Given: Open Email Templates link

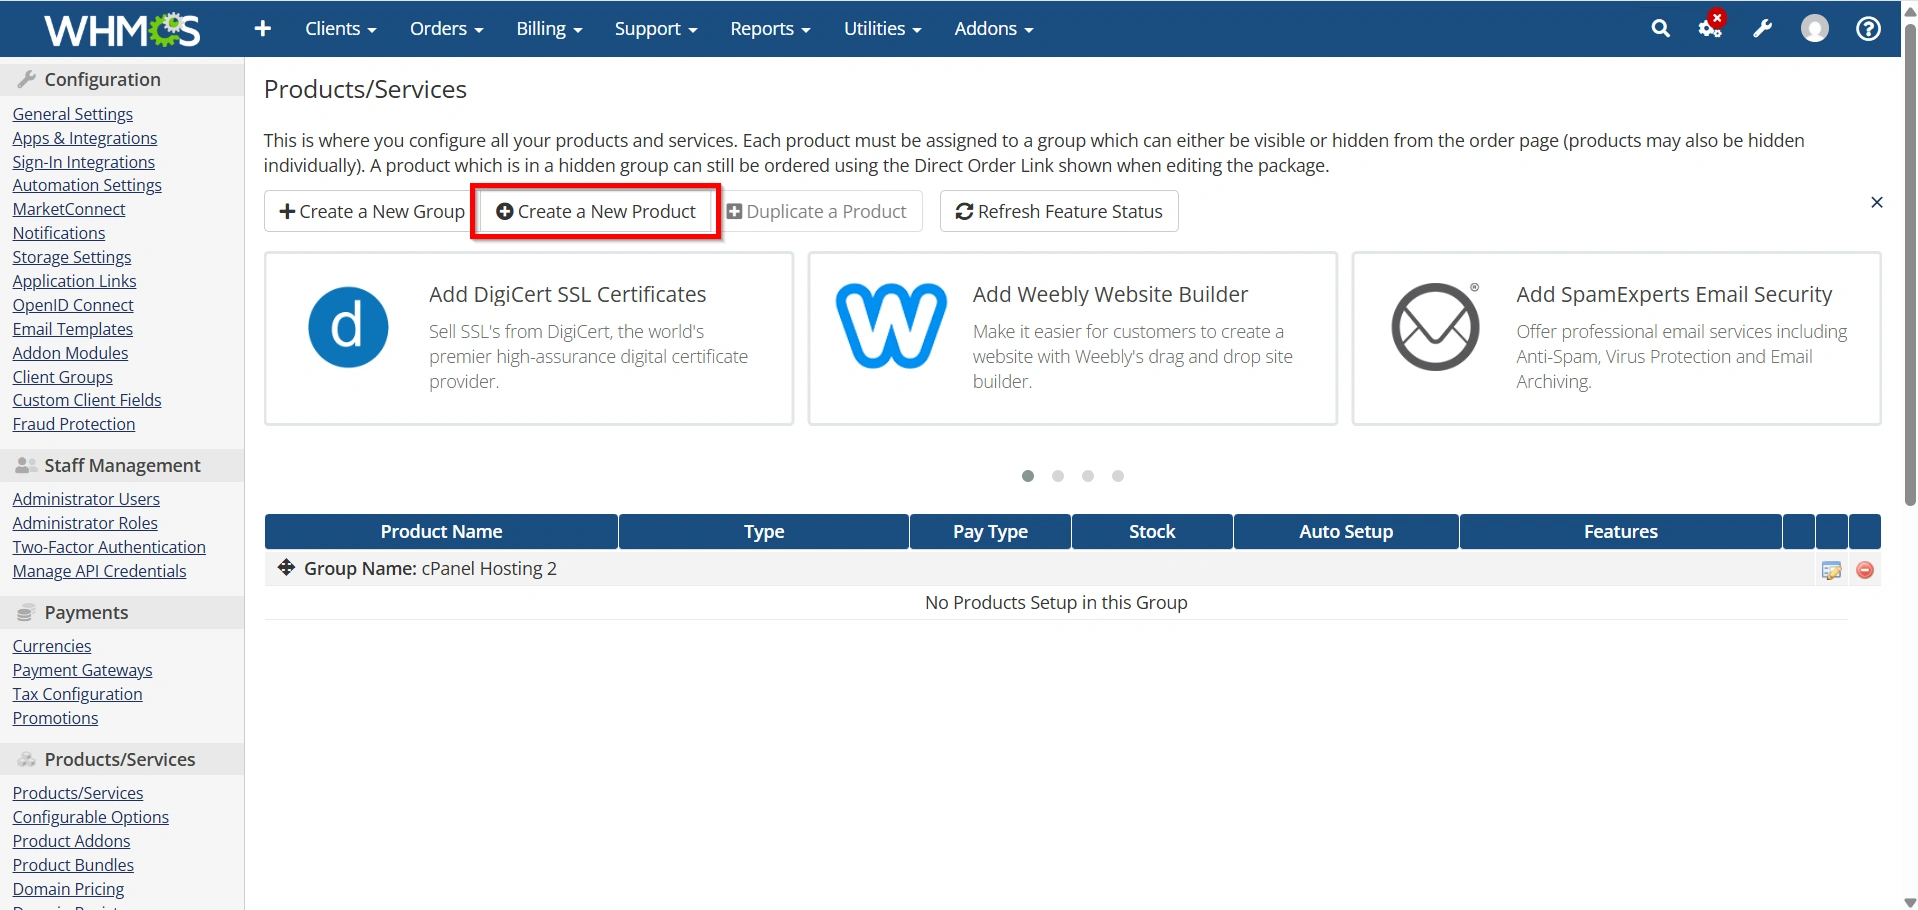Looking at the screenshot, I should coord(73,329).
